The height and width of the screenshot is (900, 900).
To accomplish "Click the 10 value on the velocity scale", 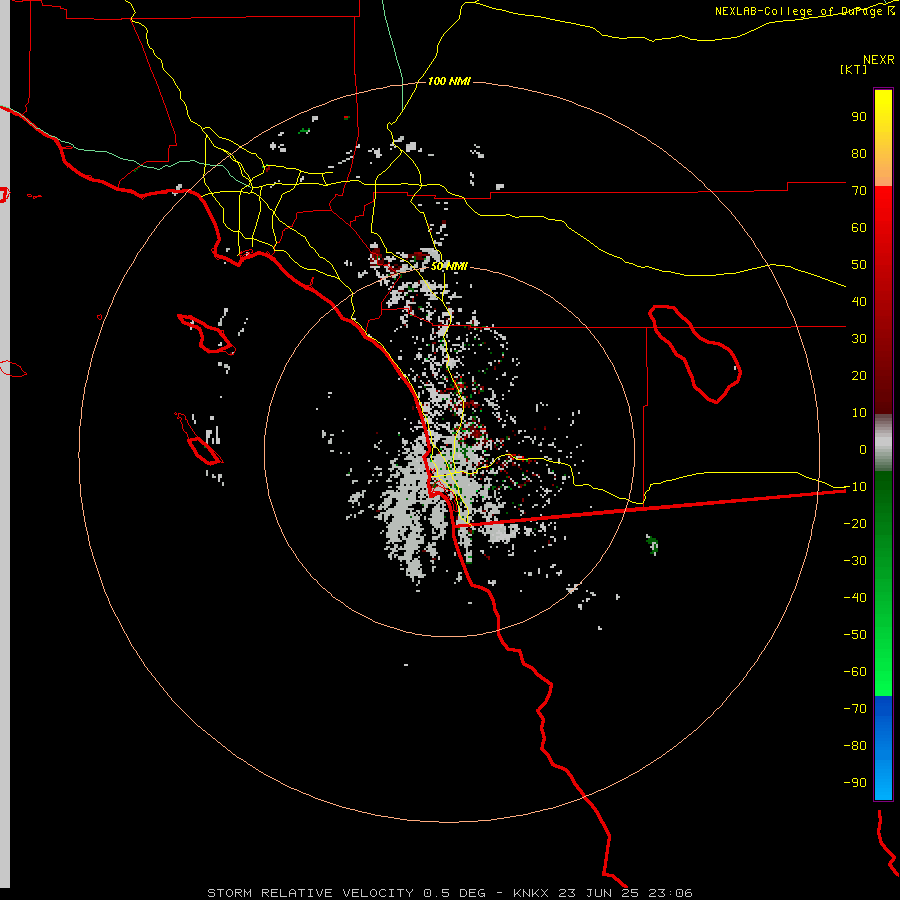I will (859, 413).
